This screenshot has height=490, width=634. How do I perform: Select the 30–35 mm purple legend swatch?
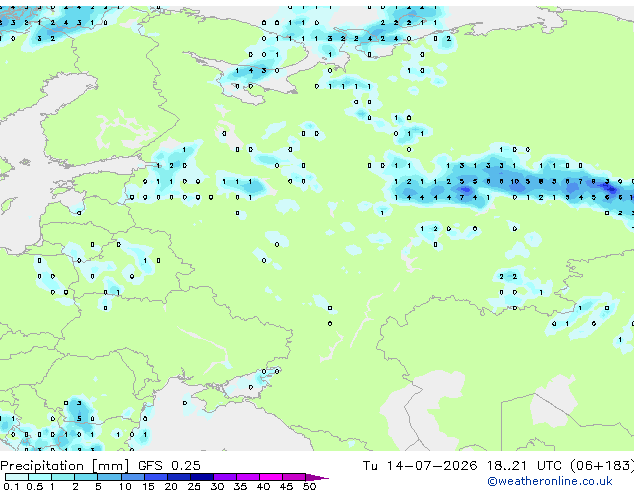[225, 477]
